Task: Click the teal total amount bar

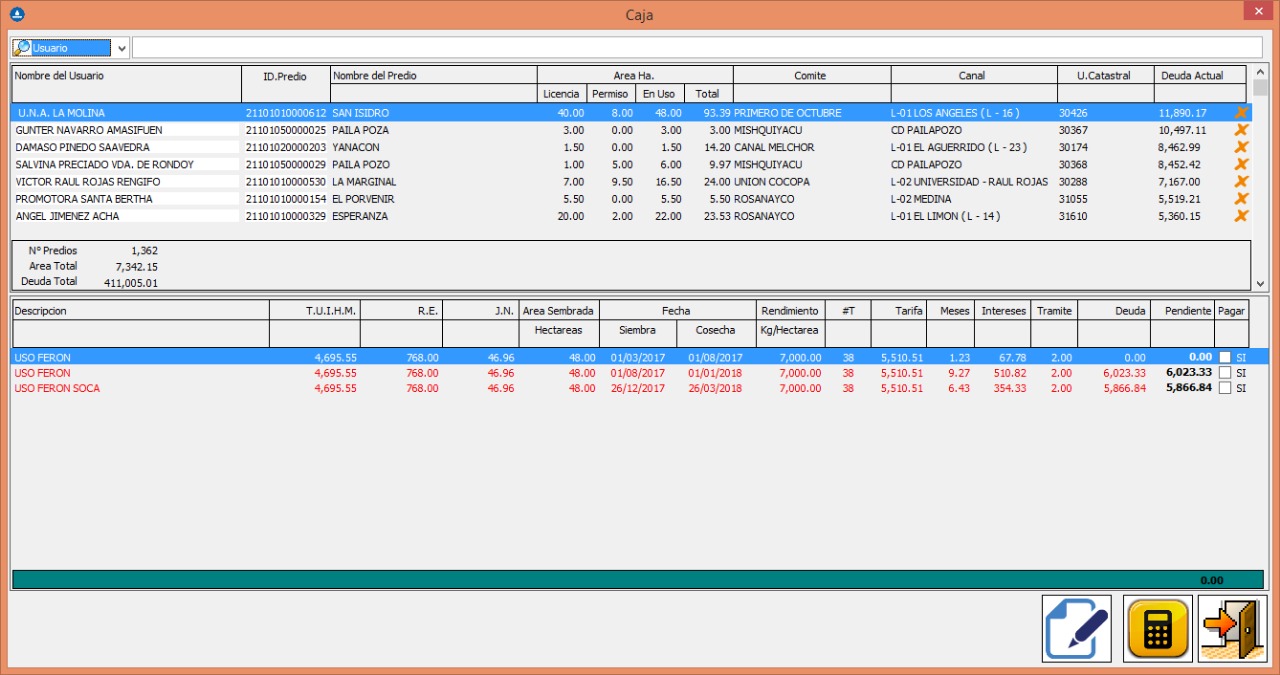Action: (638, 580)
